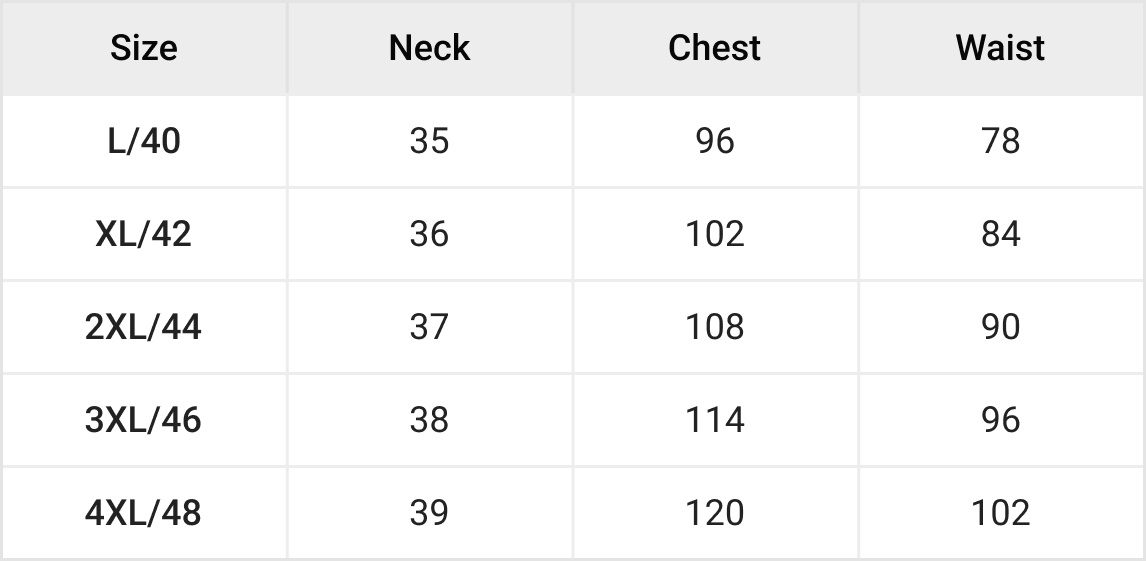
Task: Click neck value 35 for L/40
Action: click(x=429, y=141)
